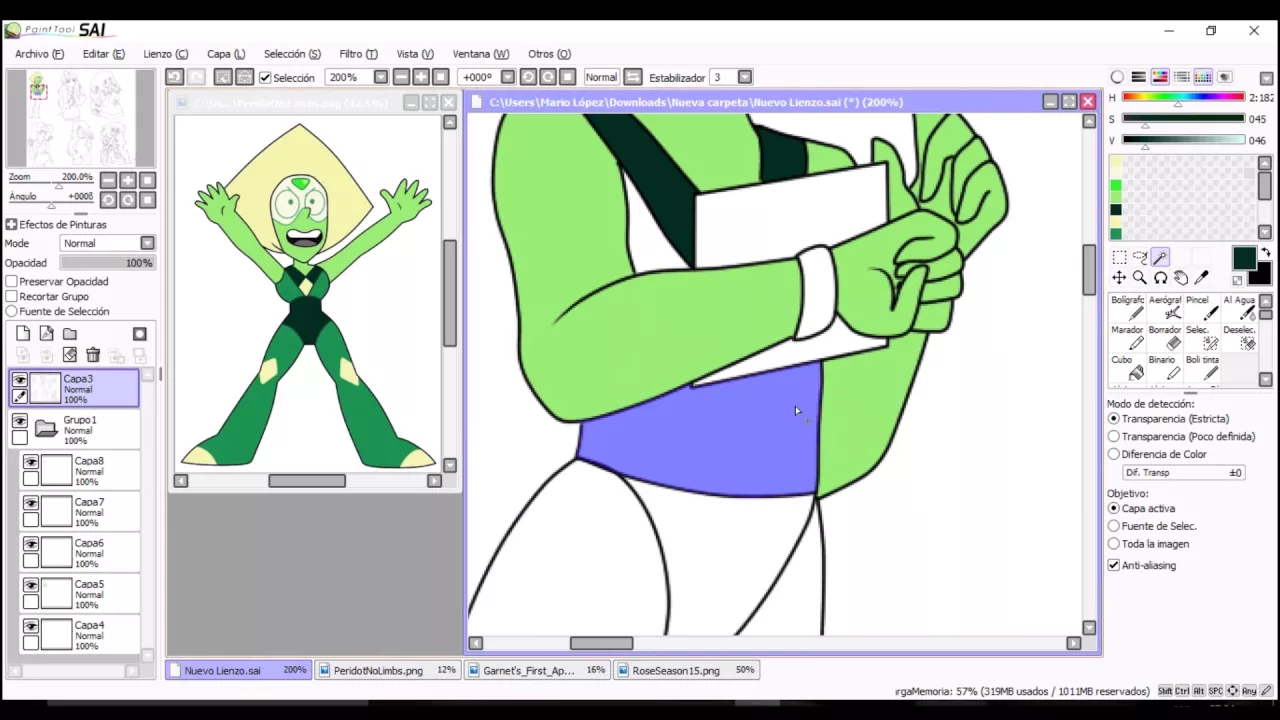Viewport: 1280px width, 720px height.
Task: Open the Lienzo menu
Action: tap(165, 54)
